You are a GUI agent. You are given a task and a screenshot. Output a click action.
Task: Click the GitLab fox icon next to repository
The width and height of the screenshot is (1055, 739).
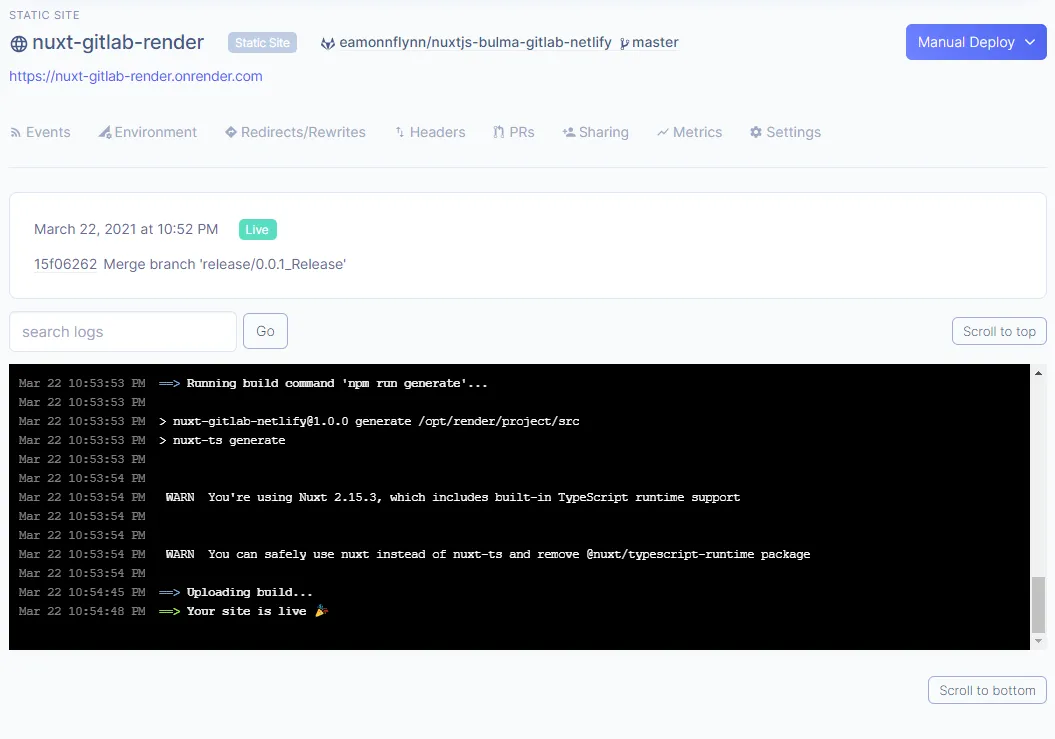[328, 43]
